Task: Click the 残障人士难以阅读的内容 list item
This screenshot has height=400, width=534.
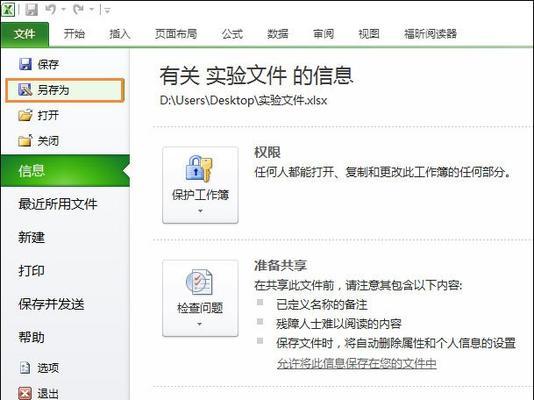Action: coord(339,324)
